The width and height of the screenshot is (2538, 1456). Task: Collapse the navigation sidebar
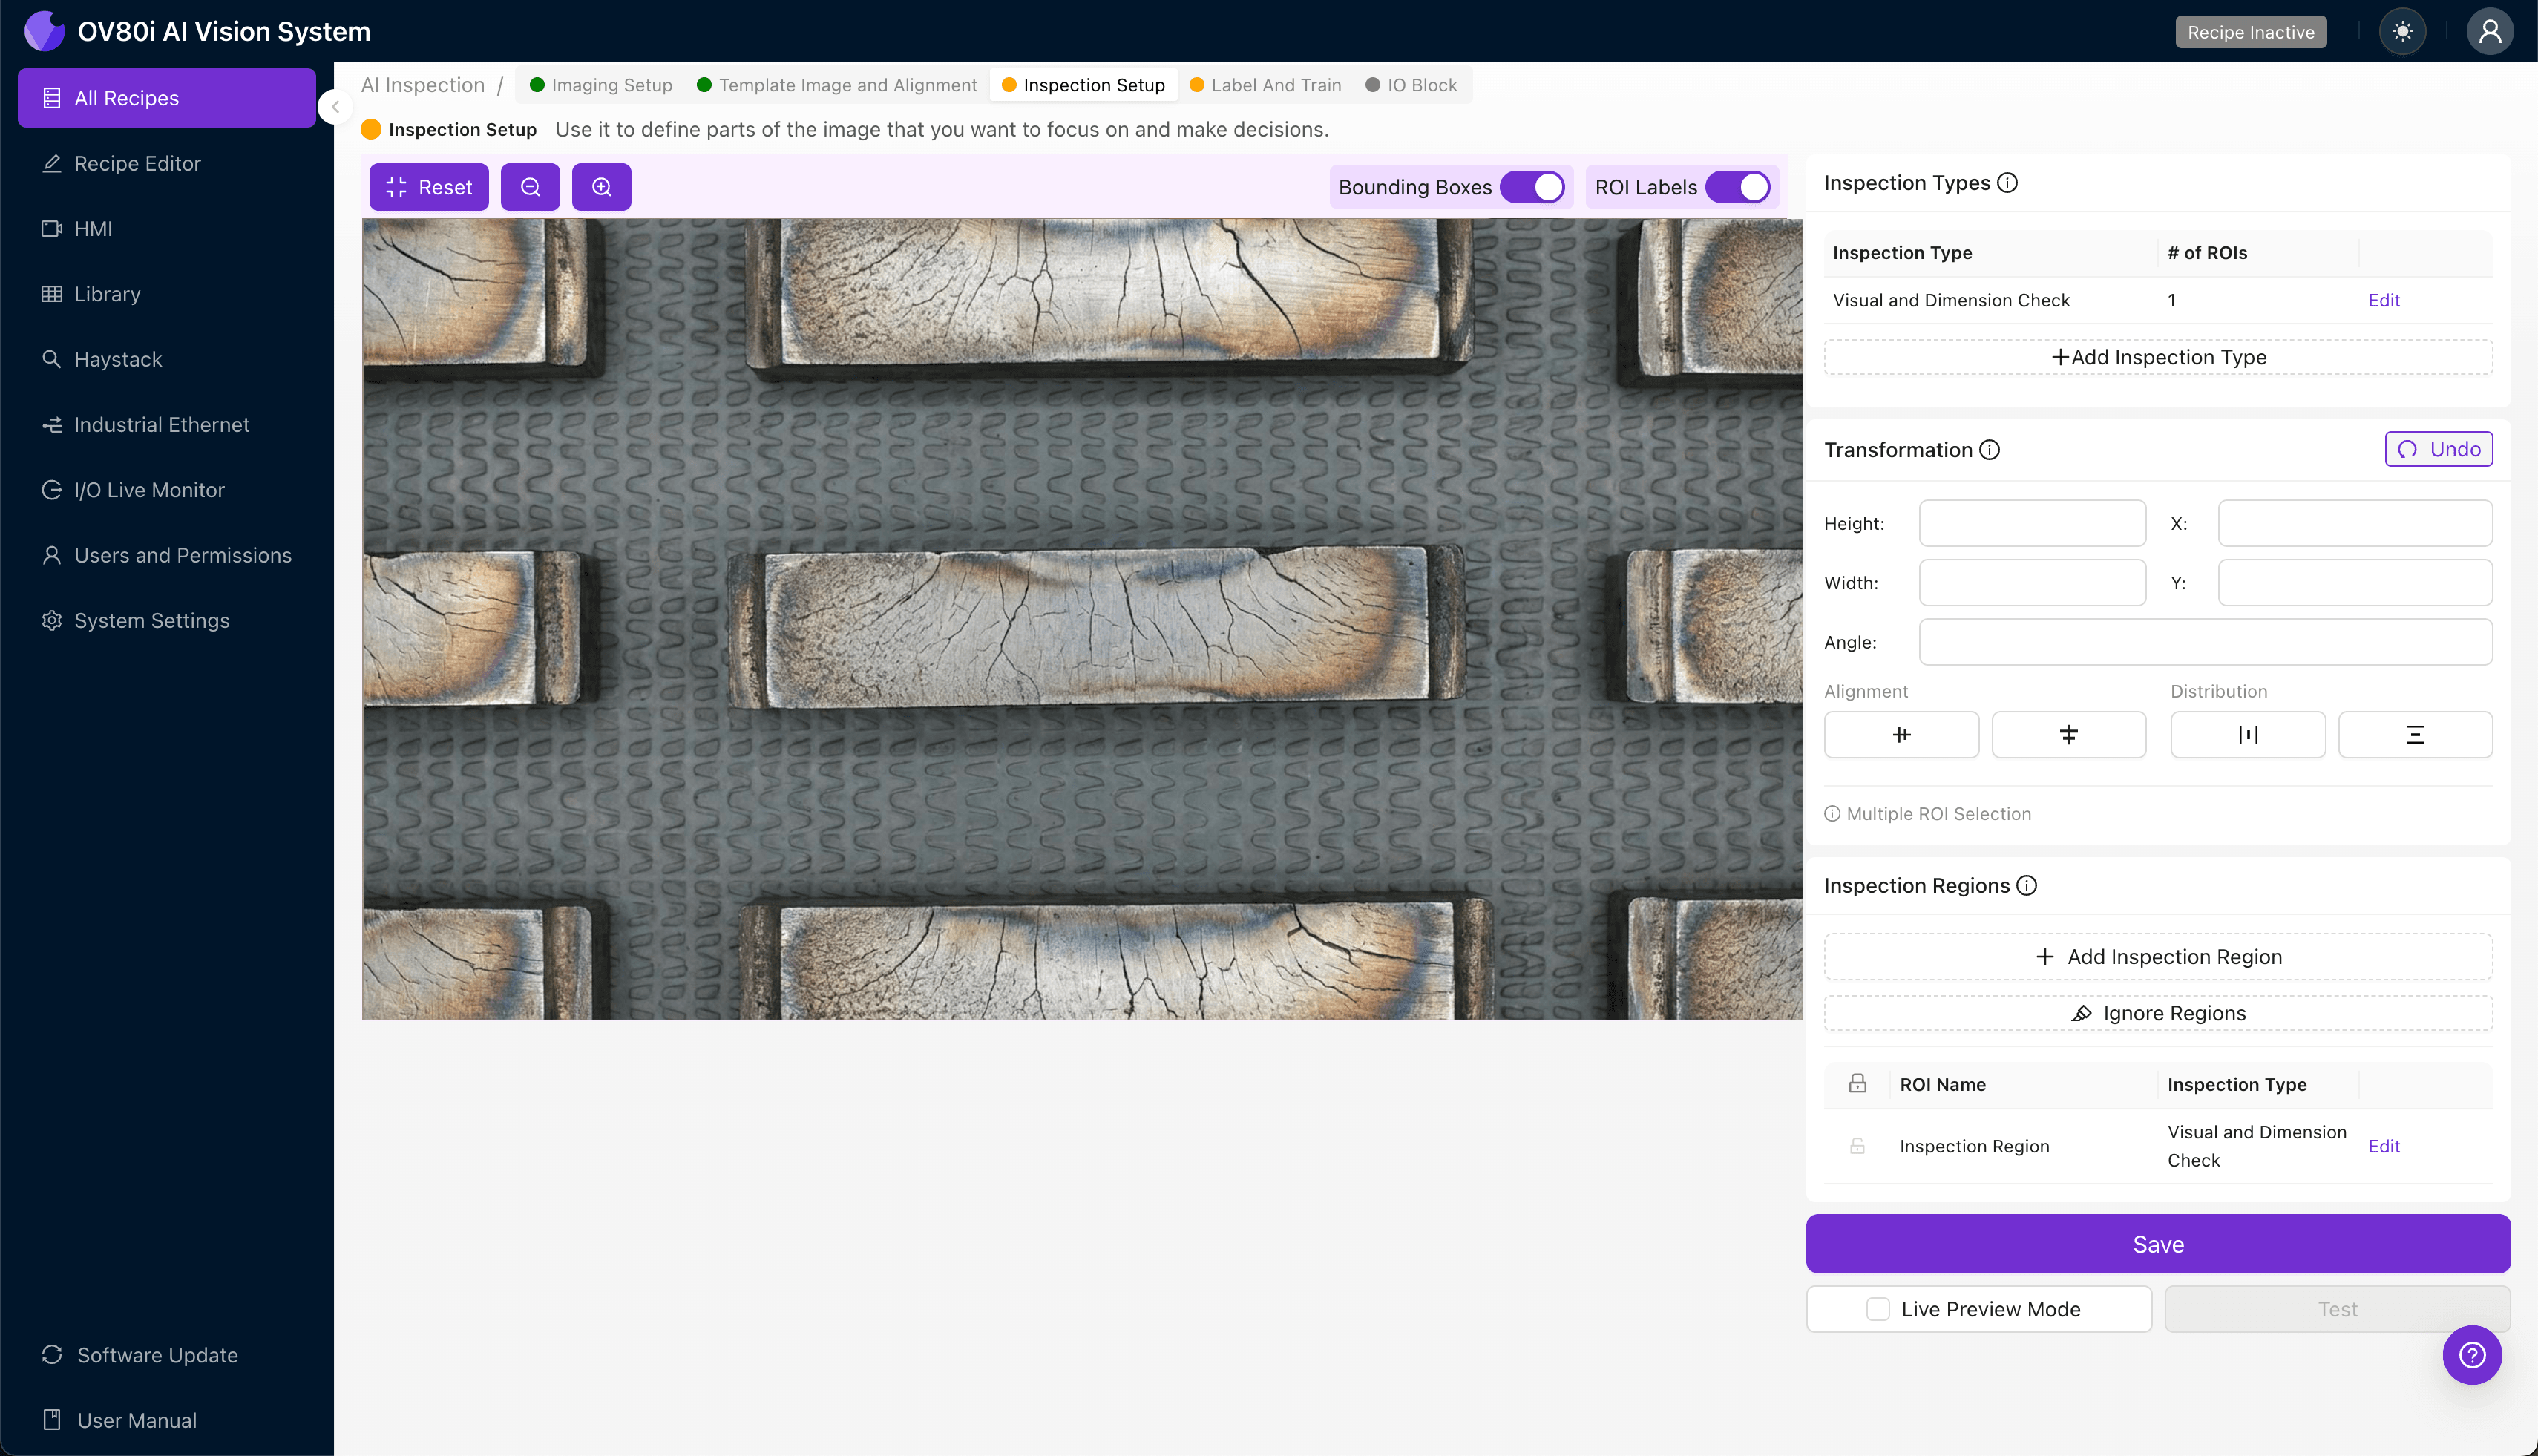(335, 108)
